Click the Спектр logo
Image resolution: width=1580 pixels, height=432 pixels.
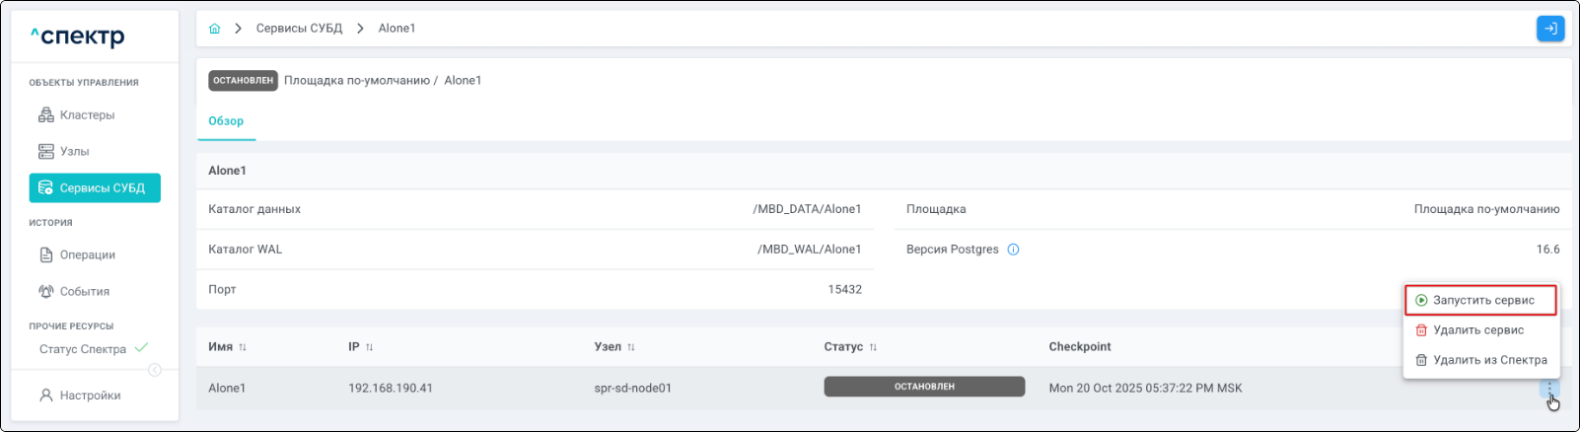tap(77, 37)
